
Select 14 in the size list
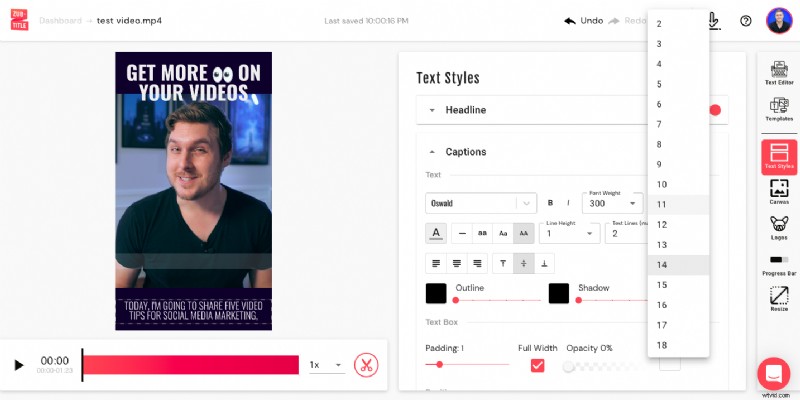[678, 265]
